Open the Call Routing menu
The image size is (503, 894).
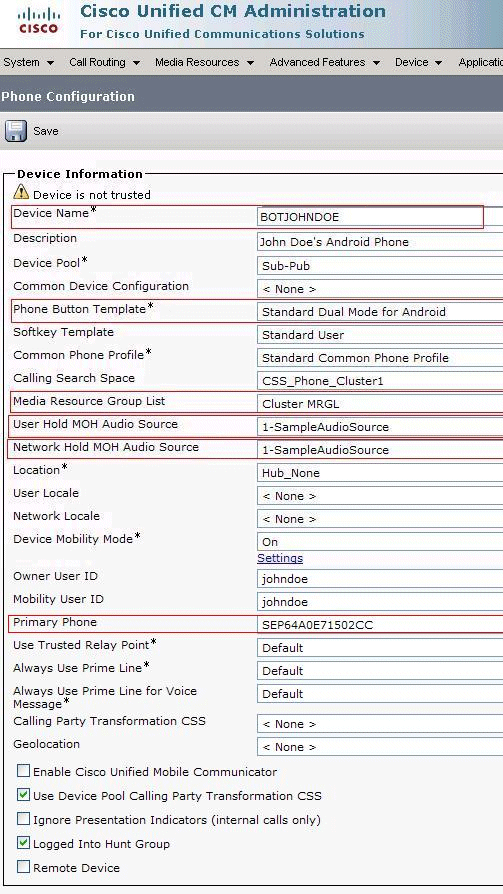(104, 62)
